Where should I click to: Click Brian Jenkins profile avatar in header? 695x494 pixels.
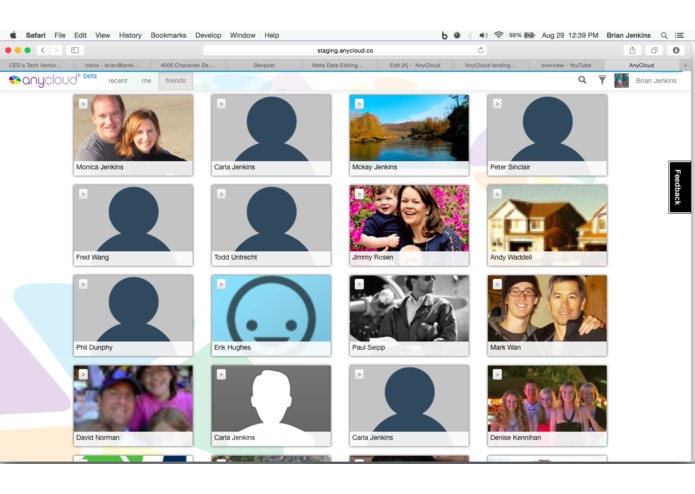pyautogui.click(x=621, y=81)
